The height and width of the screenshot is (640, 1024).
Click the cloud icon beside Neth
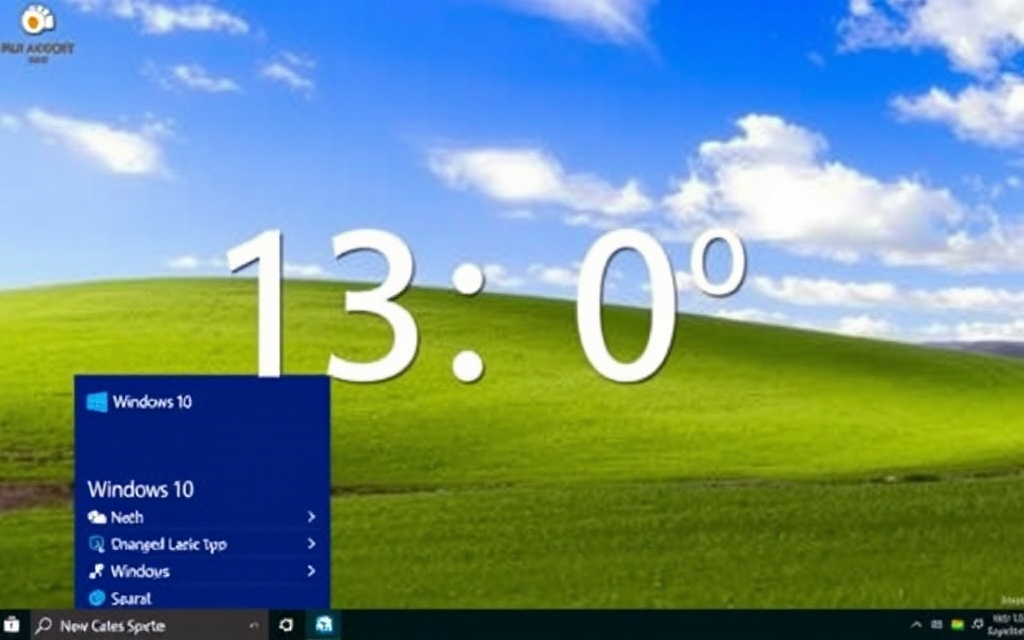coord(97,517)
